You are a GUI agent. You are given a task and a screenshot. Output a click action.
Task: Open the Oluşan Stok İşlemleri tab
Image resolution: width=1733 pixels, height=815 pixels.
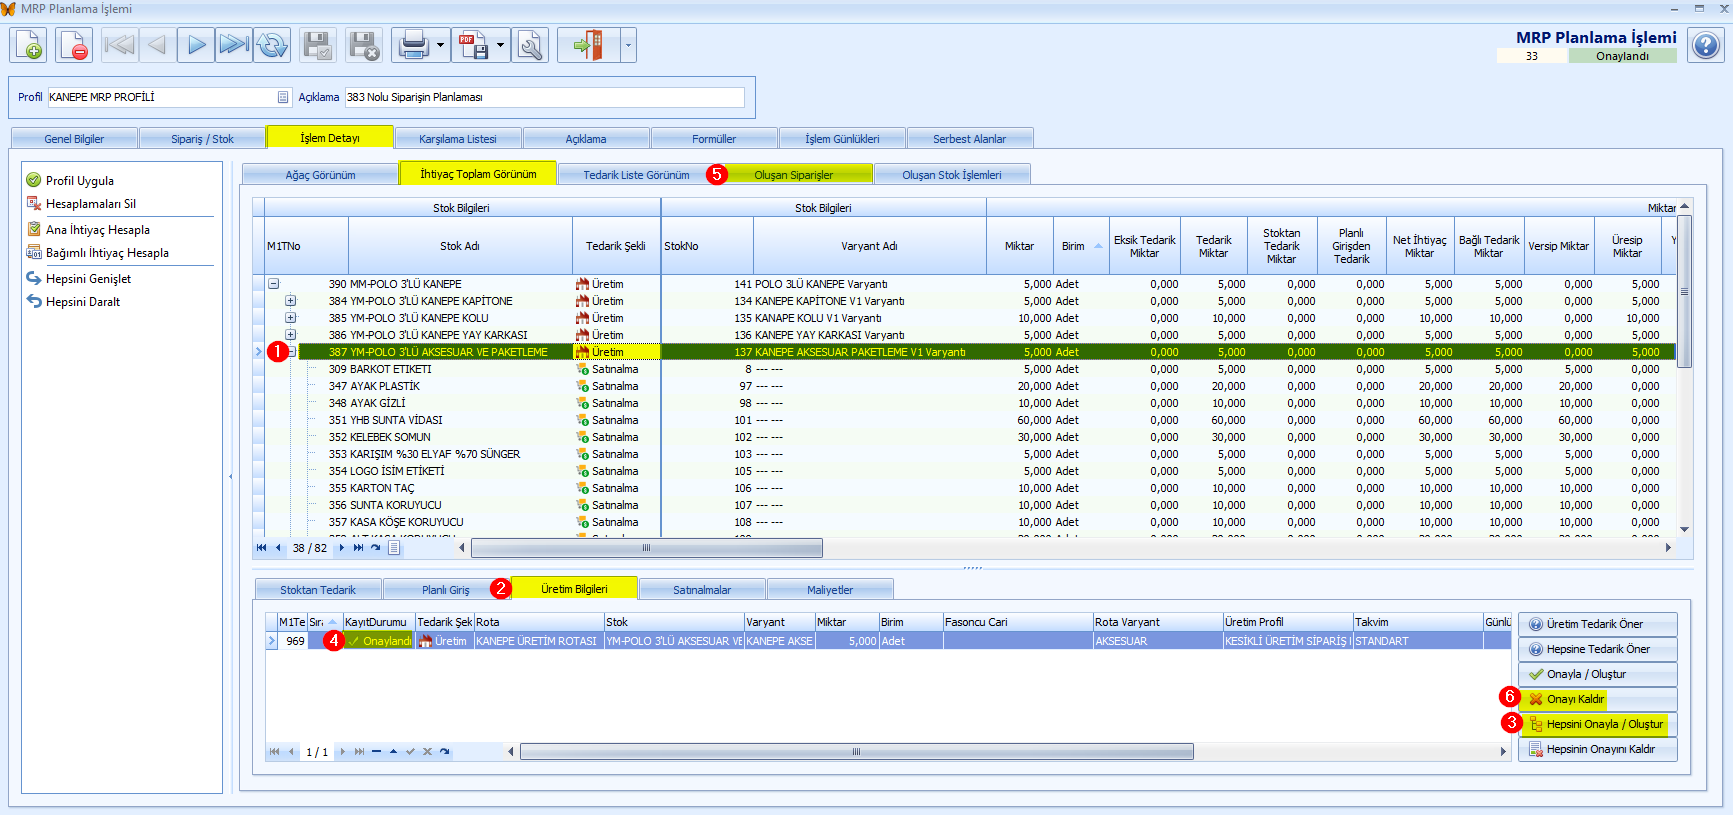pyautogui.click(x=951, y=175)
